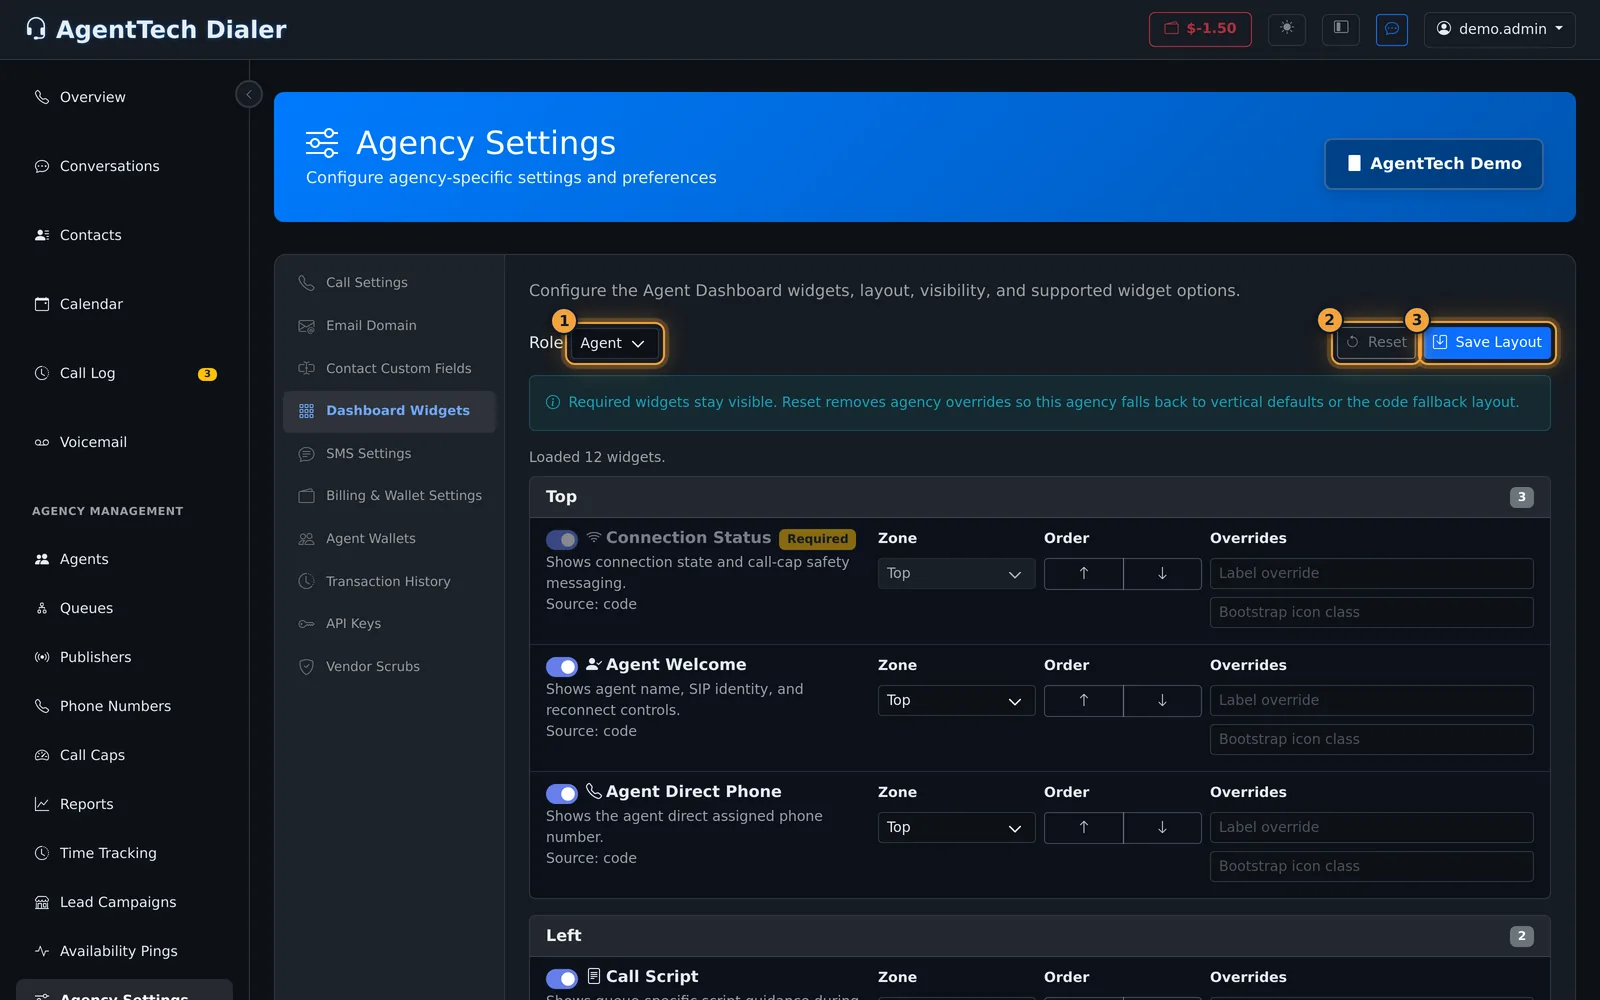
Task: Switch to the Email Domain tab
Action: point(389,326)
